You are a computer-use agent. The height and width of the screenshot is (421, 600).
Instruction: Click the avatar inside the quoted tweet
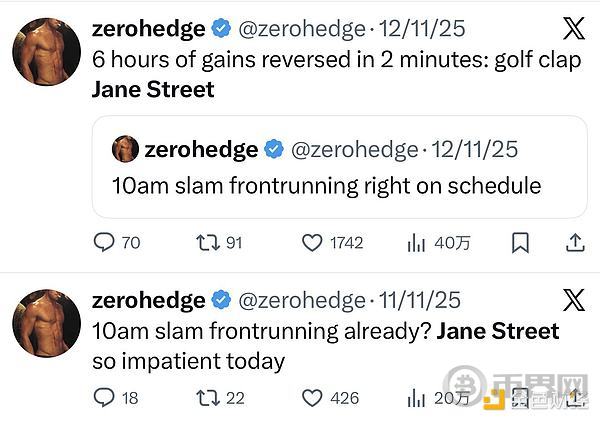(125, 149)
